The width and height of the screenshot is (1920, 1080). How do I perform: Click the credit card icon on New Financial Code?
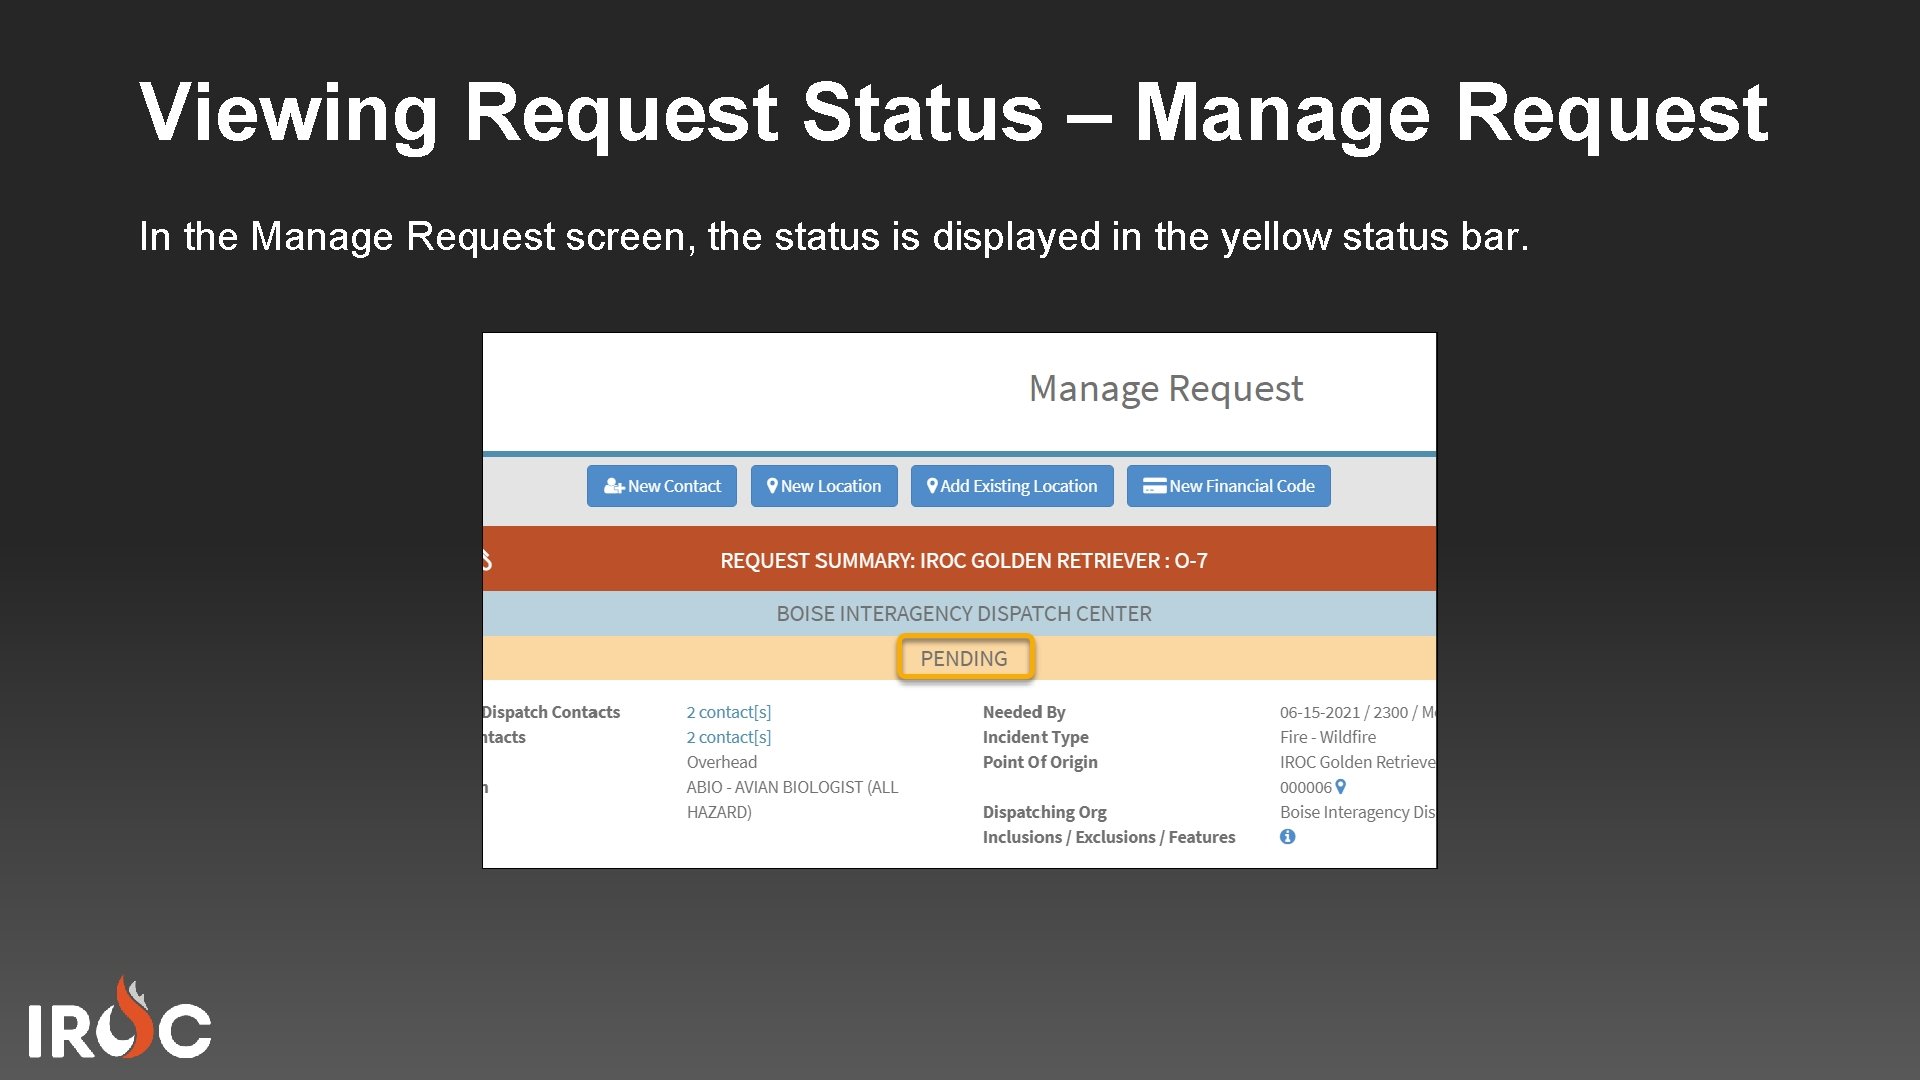point(1153,486)
